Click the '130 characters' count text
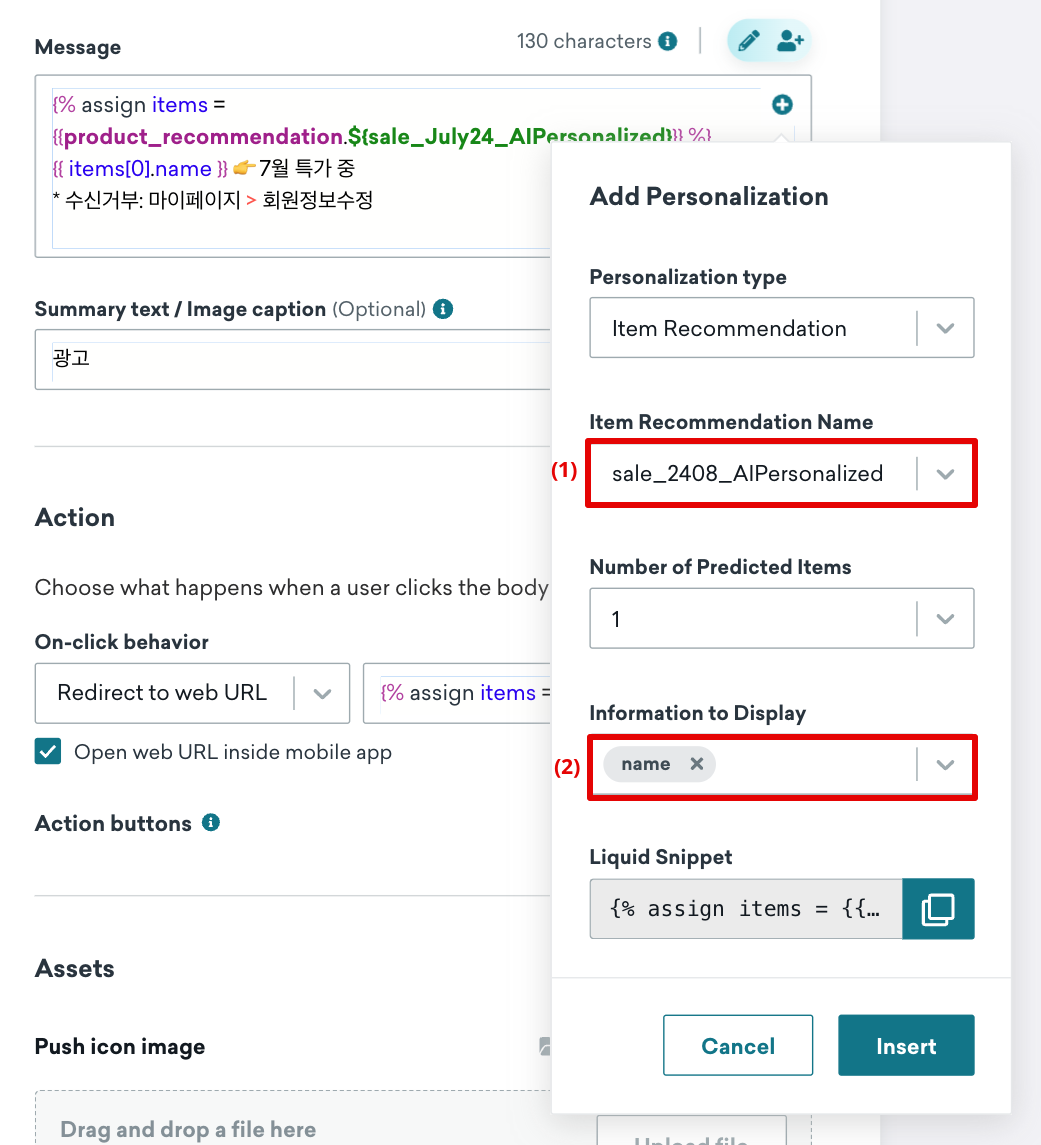The image size is (1041, 1145). 584,41
